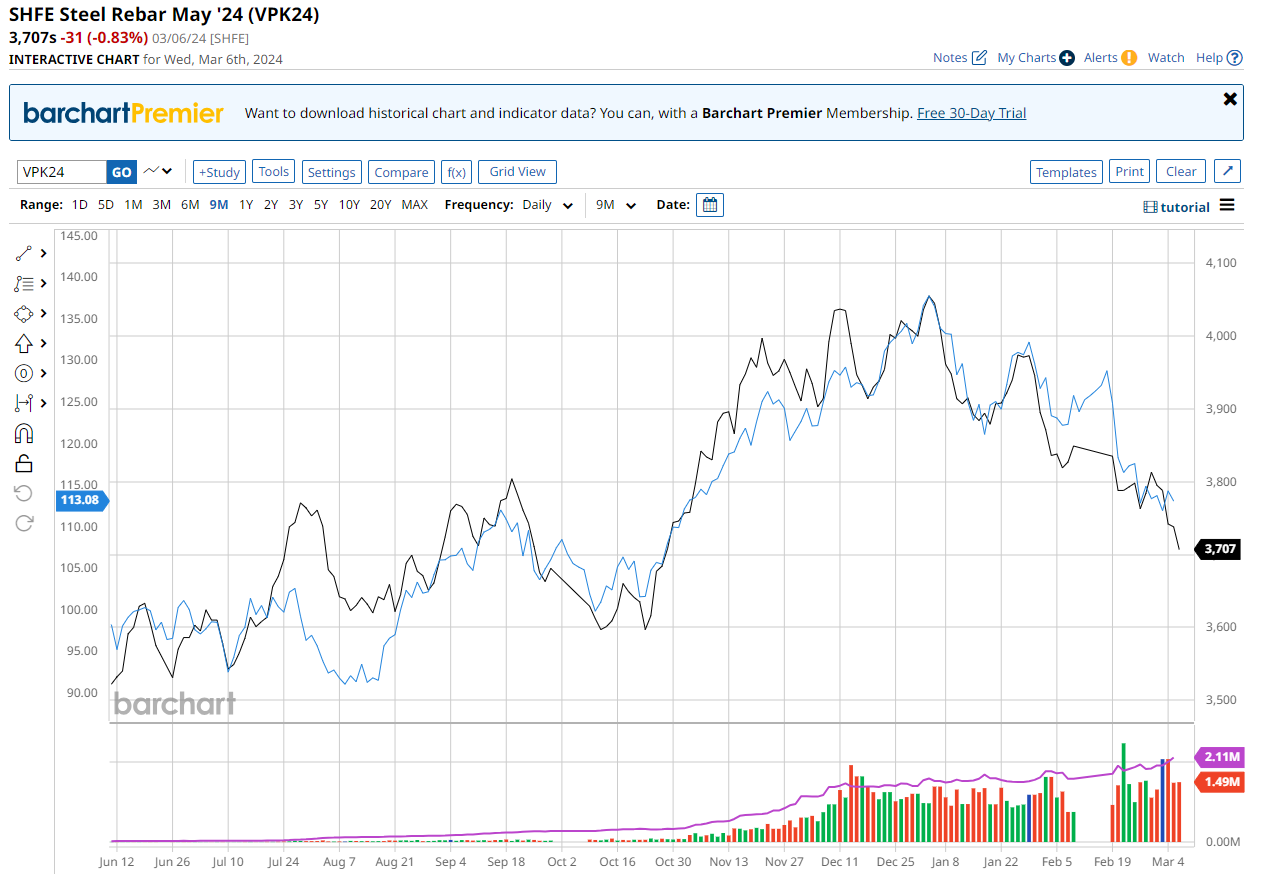1261x889 pixels.
Task: Click the My Charts plus icon
Action: tap(1067, 58)
